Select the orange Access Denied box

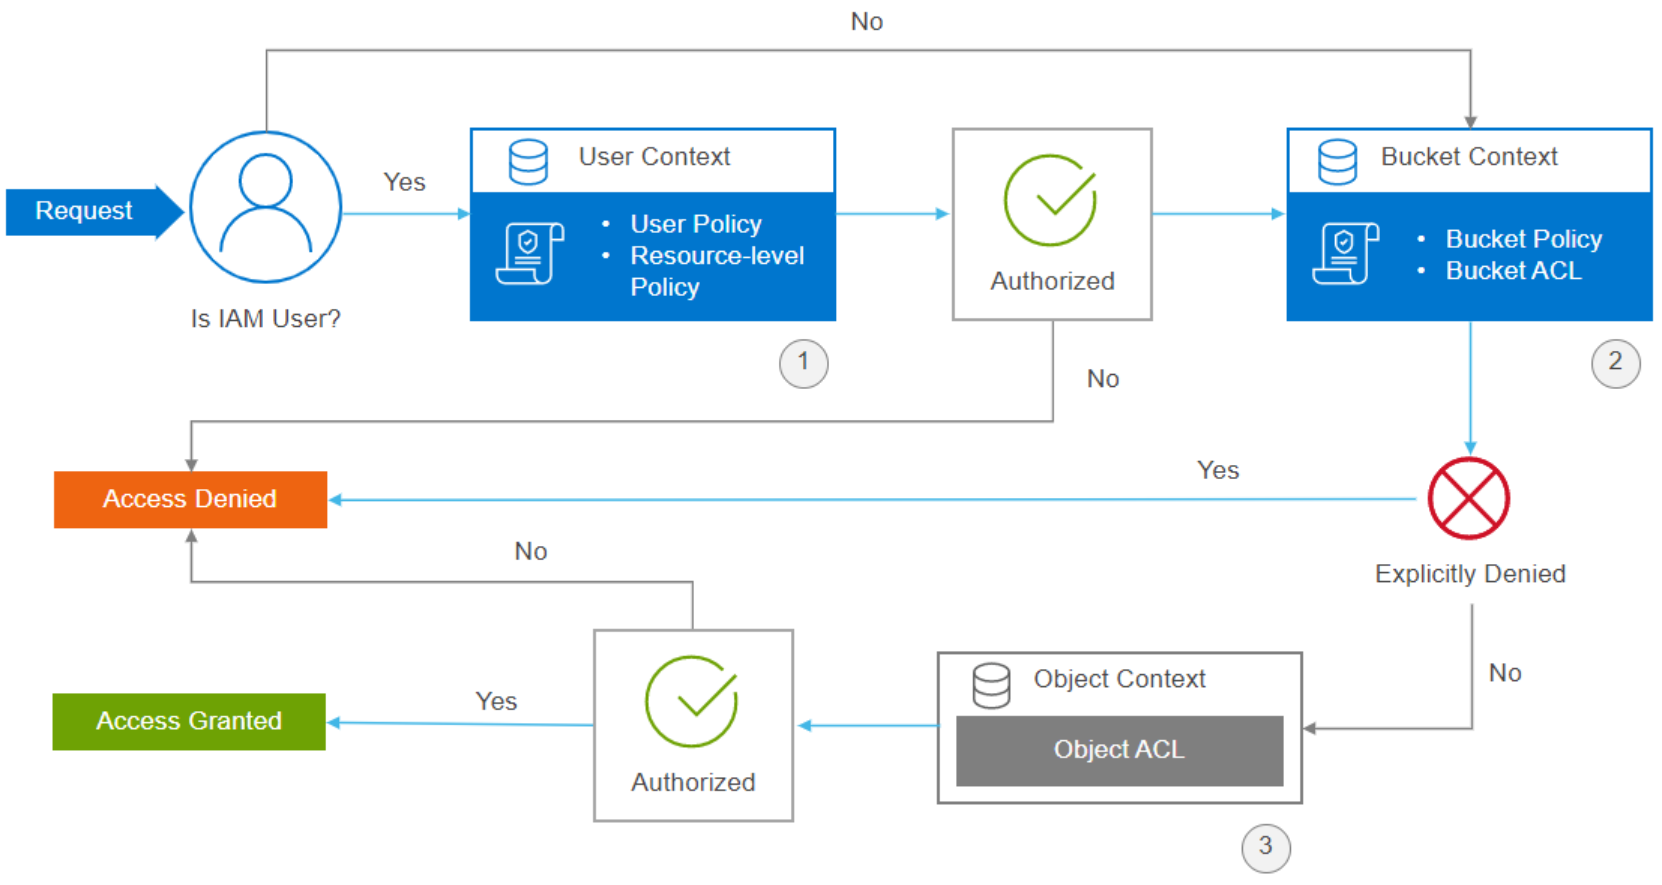pyautogui.click(x=190, y=499)
